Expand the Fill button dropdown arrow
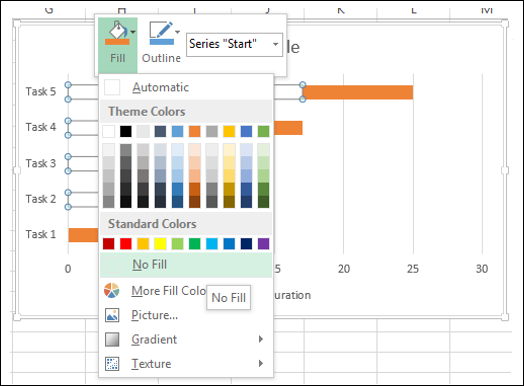The width and height of the screenshot is (524, 386). pyautogui.click(x=133, y=32)
